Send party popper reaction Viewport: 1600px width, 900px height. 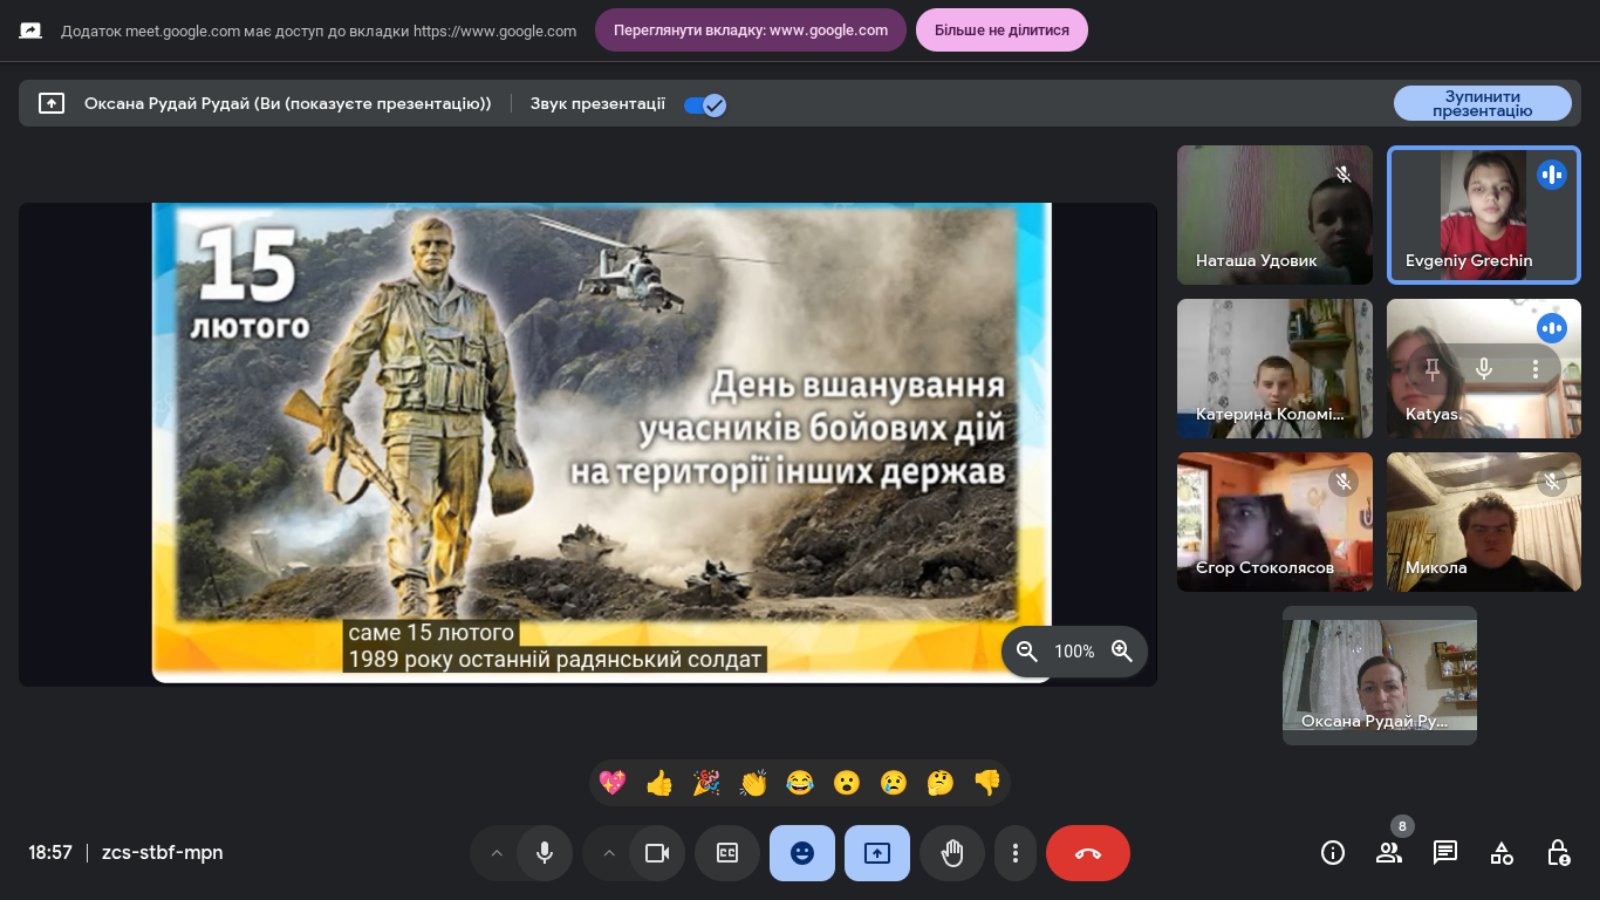pyautogui.click(x=706, y=783)
